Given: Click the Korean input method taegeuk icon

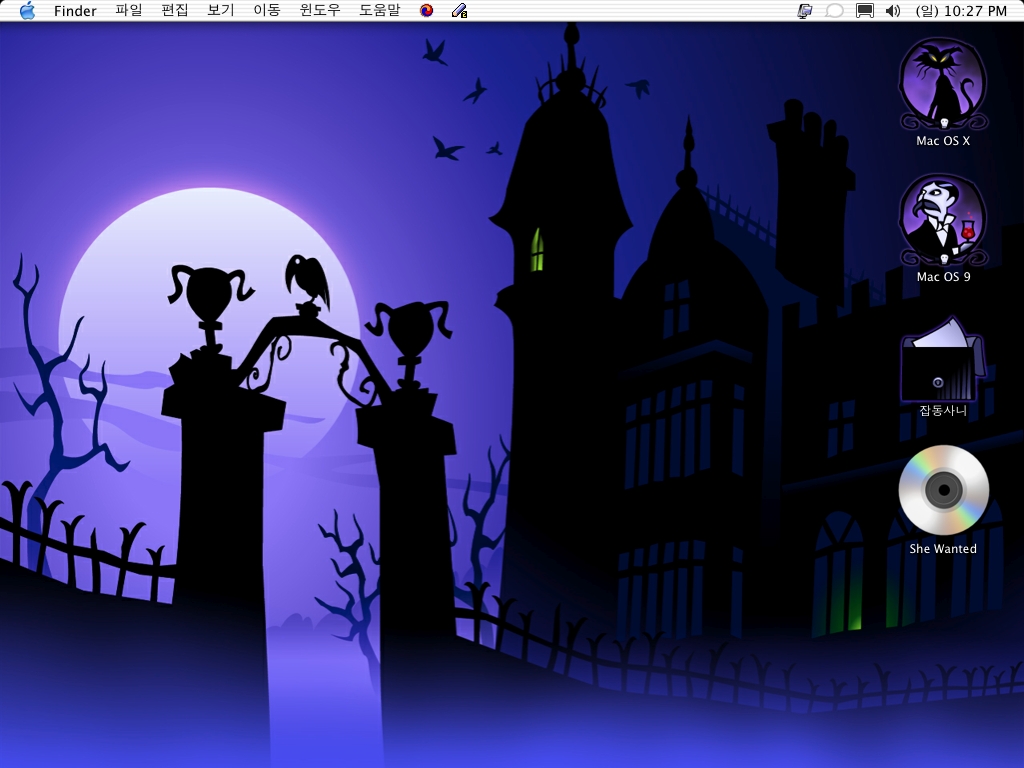Looking at the screenshot, I should pos(427,11).
